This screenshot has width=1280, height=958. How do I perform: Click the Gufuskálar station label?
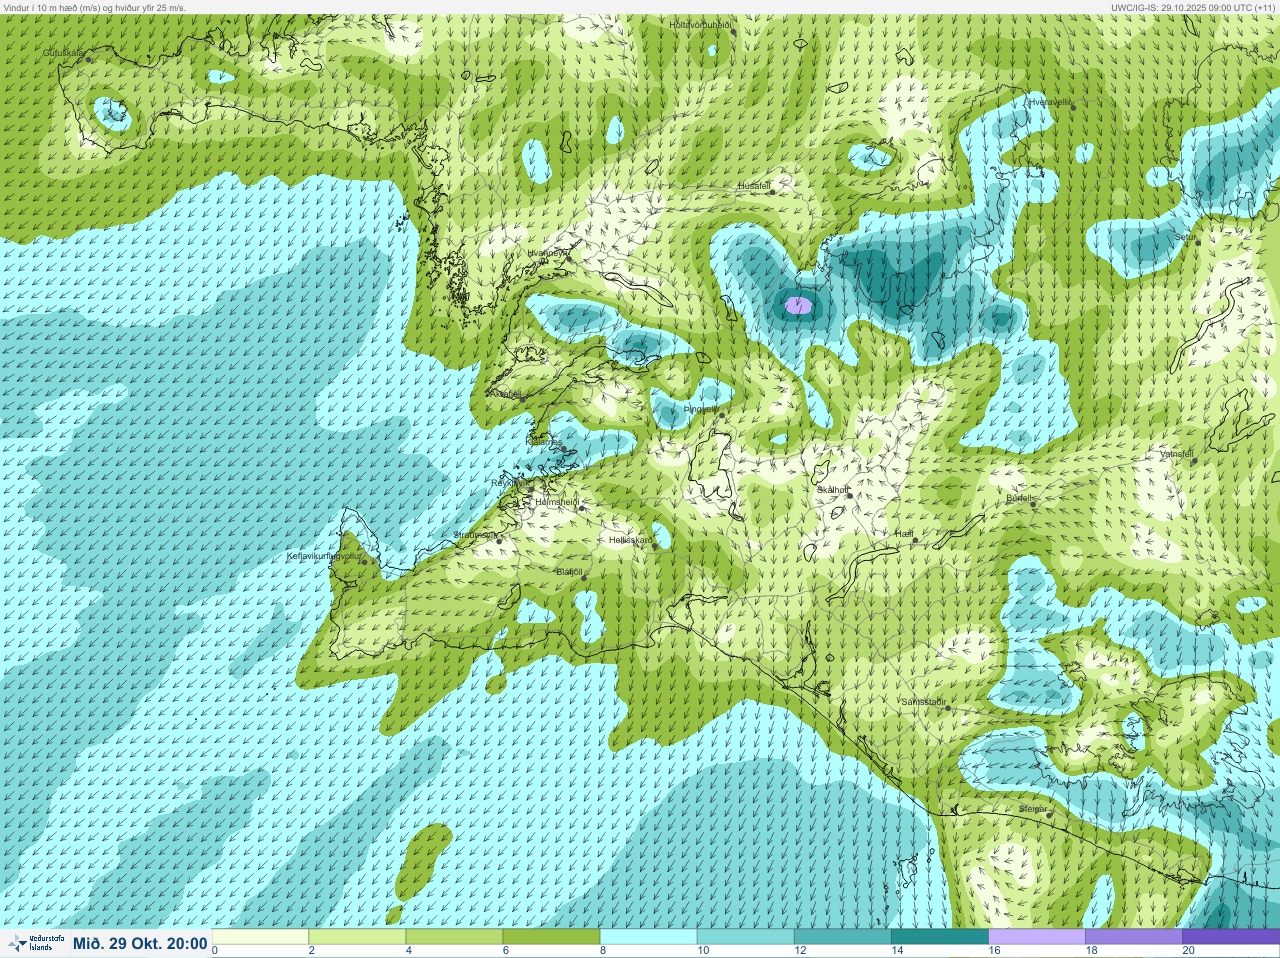[x=63, y=53]
